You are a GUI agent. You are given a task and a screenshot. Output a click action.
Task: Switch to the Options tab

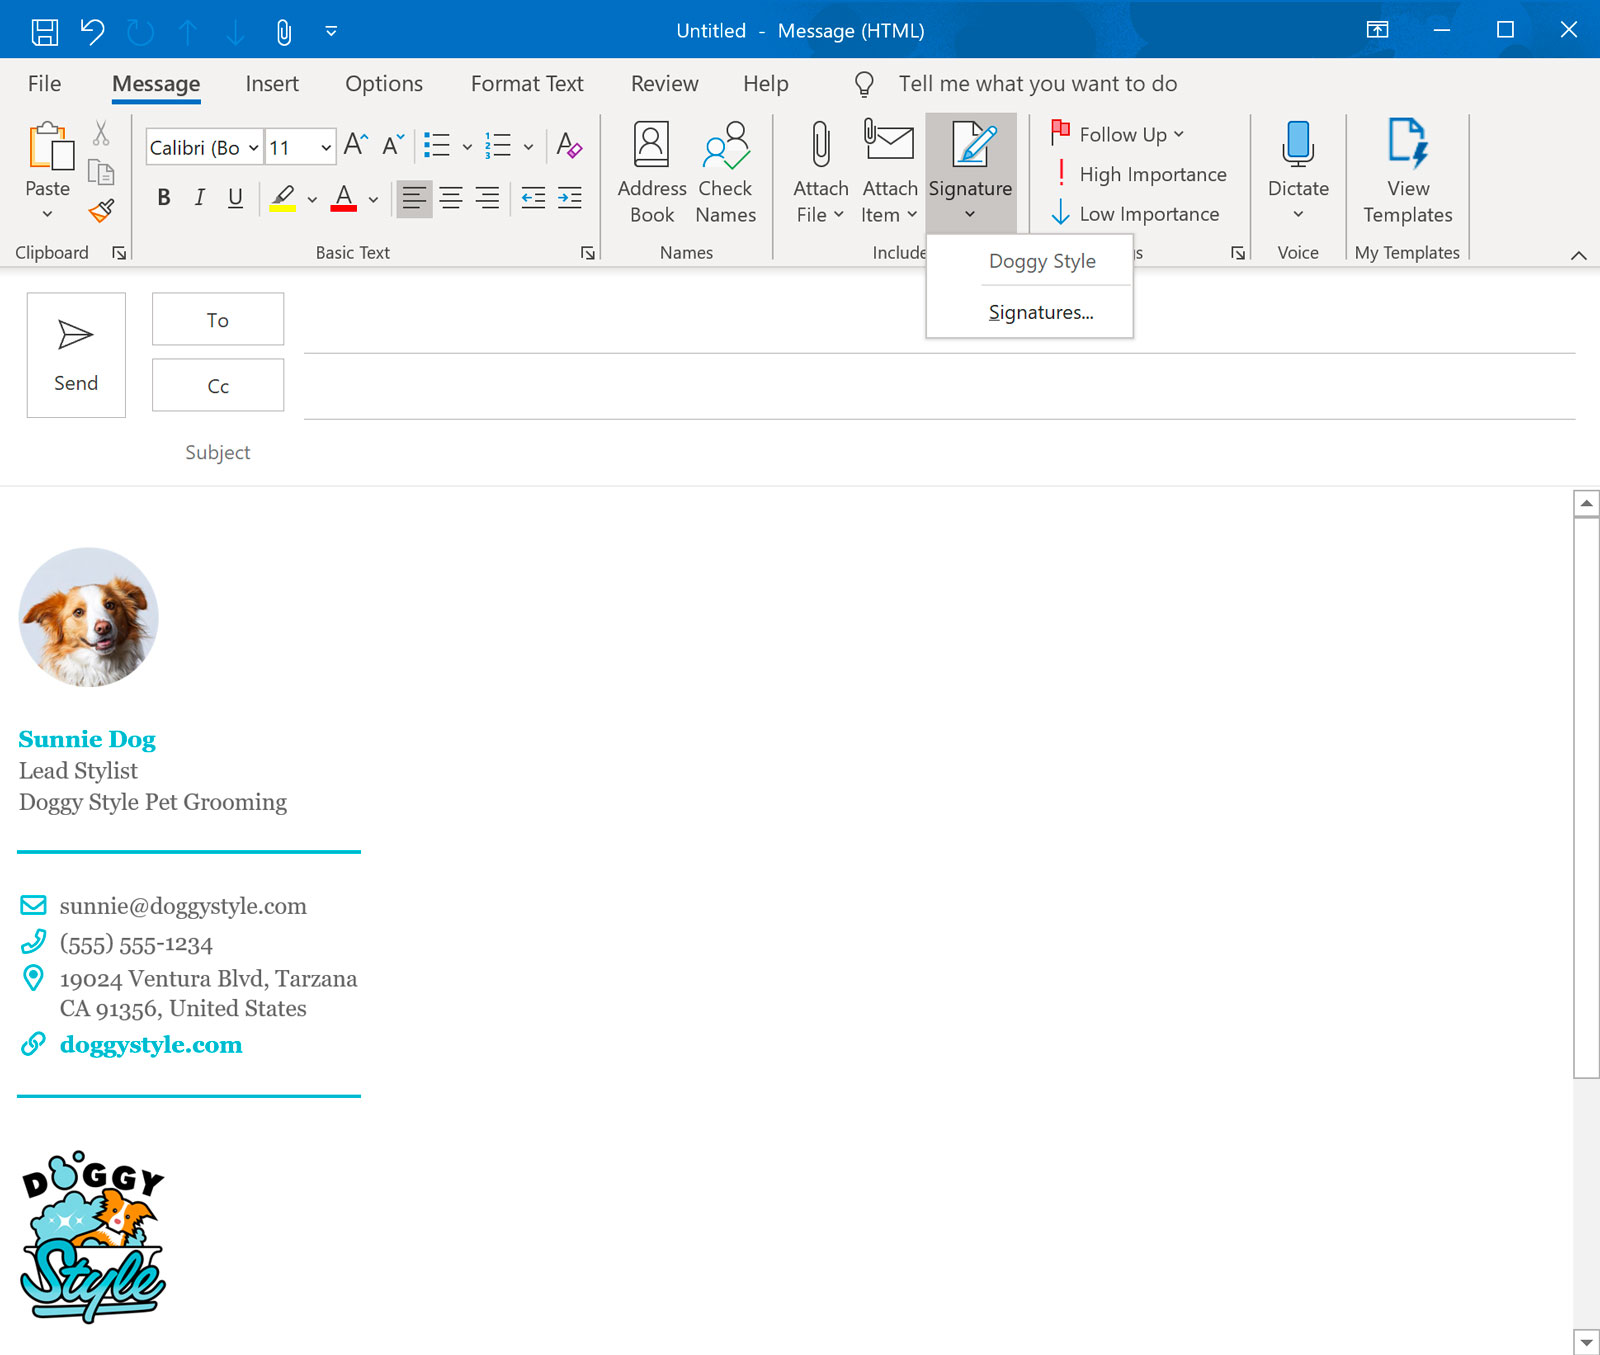(x=384, y=84)
